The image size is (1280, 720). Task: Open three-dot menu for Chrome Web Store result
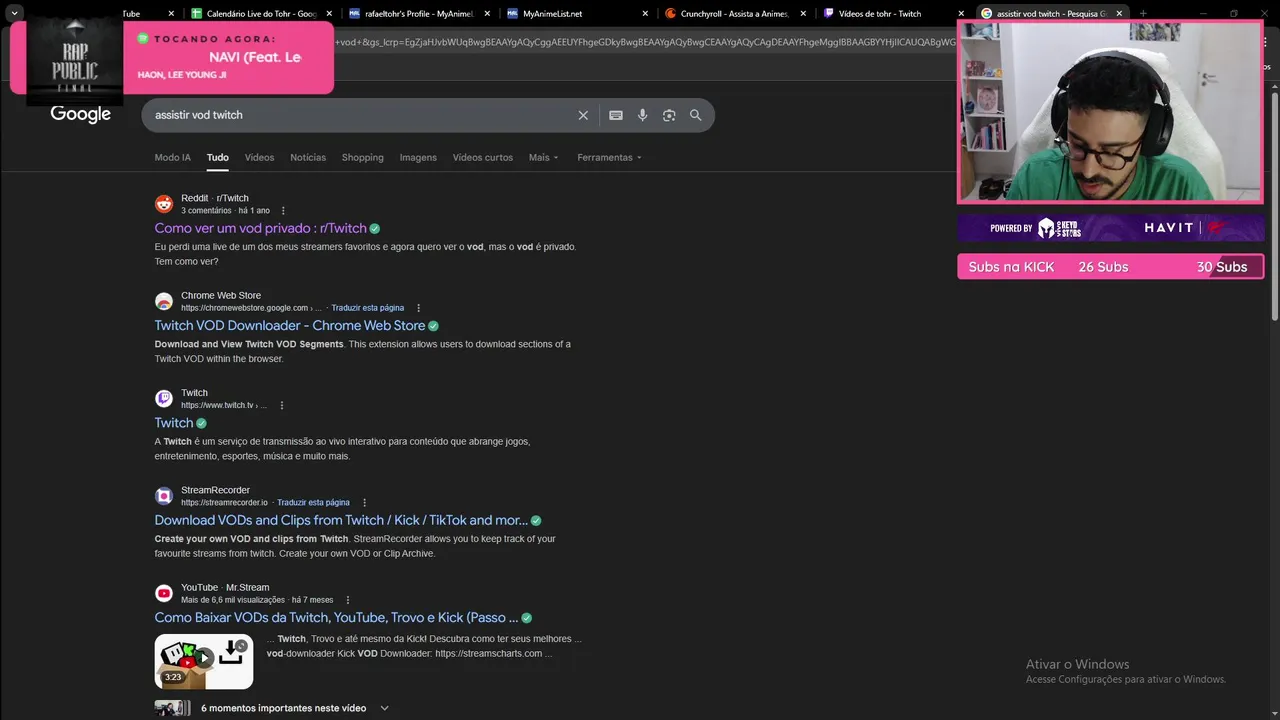(x=418, y=308)
